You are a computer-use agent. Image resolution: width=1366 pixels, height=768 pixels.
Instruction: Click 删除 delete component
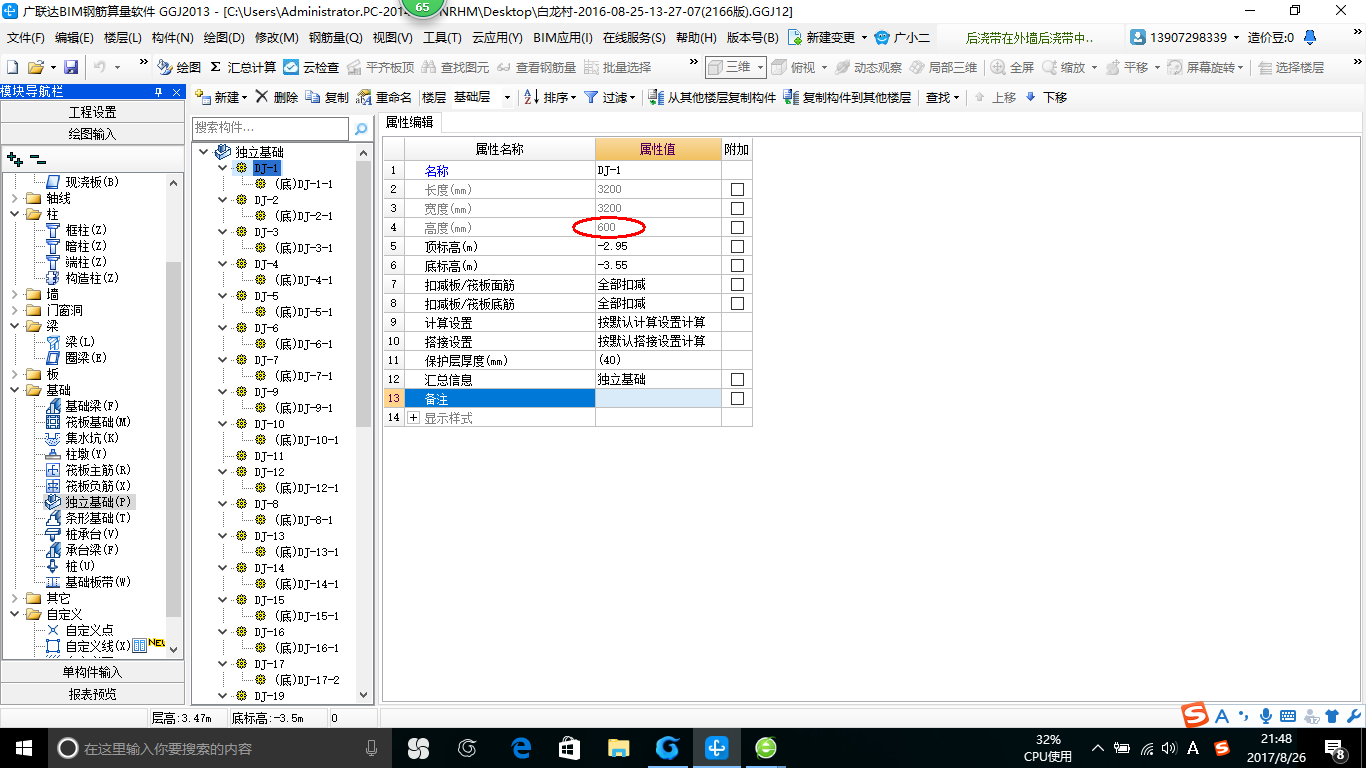coord(277,97)
